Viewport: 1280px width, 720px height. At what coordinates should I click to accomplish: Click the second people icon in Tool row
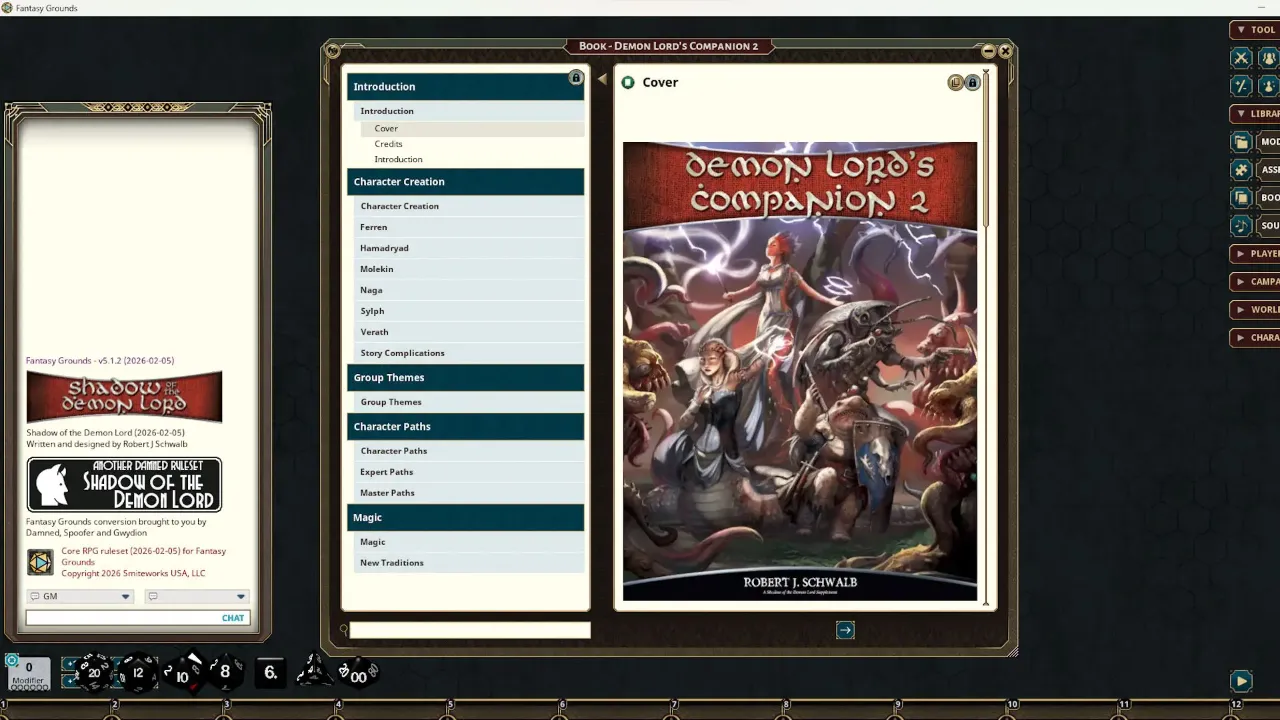(x=1269, y=86)
